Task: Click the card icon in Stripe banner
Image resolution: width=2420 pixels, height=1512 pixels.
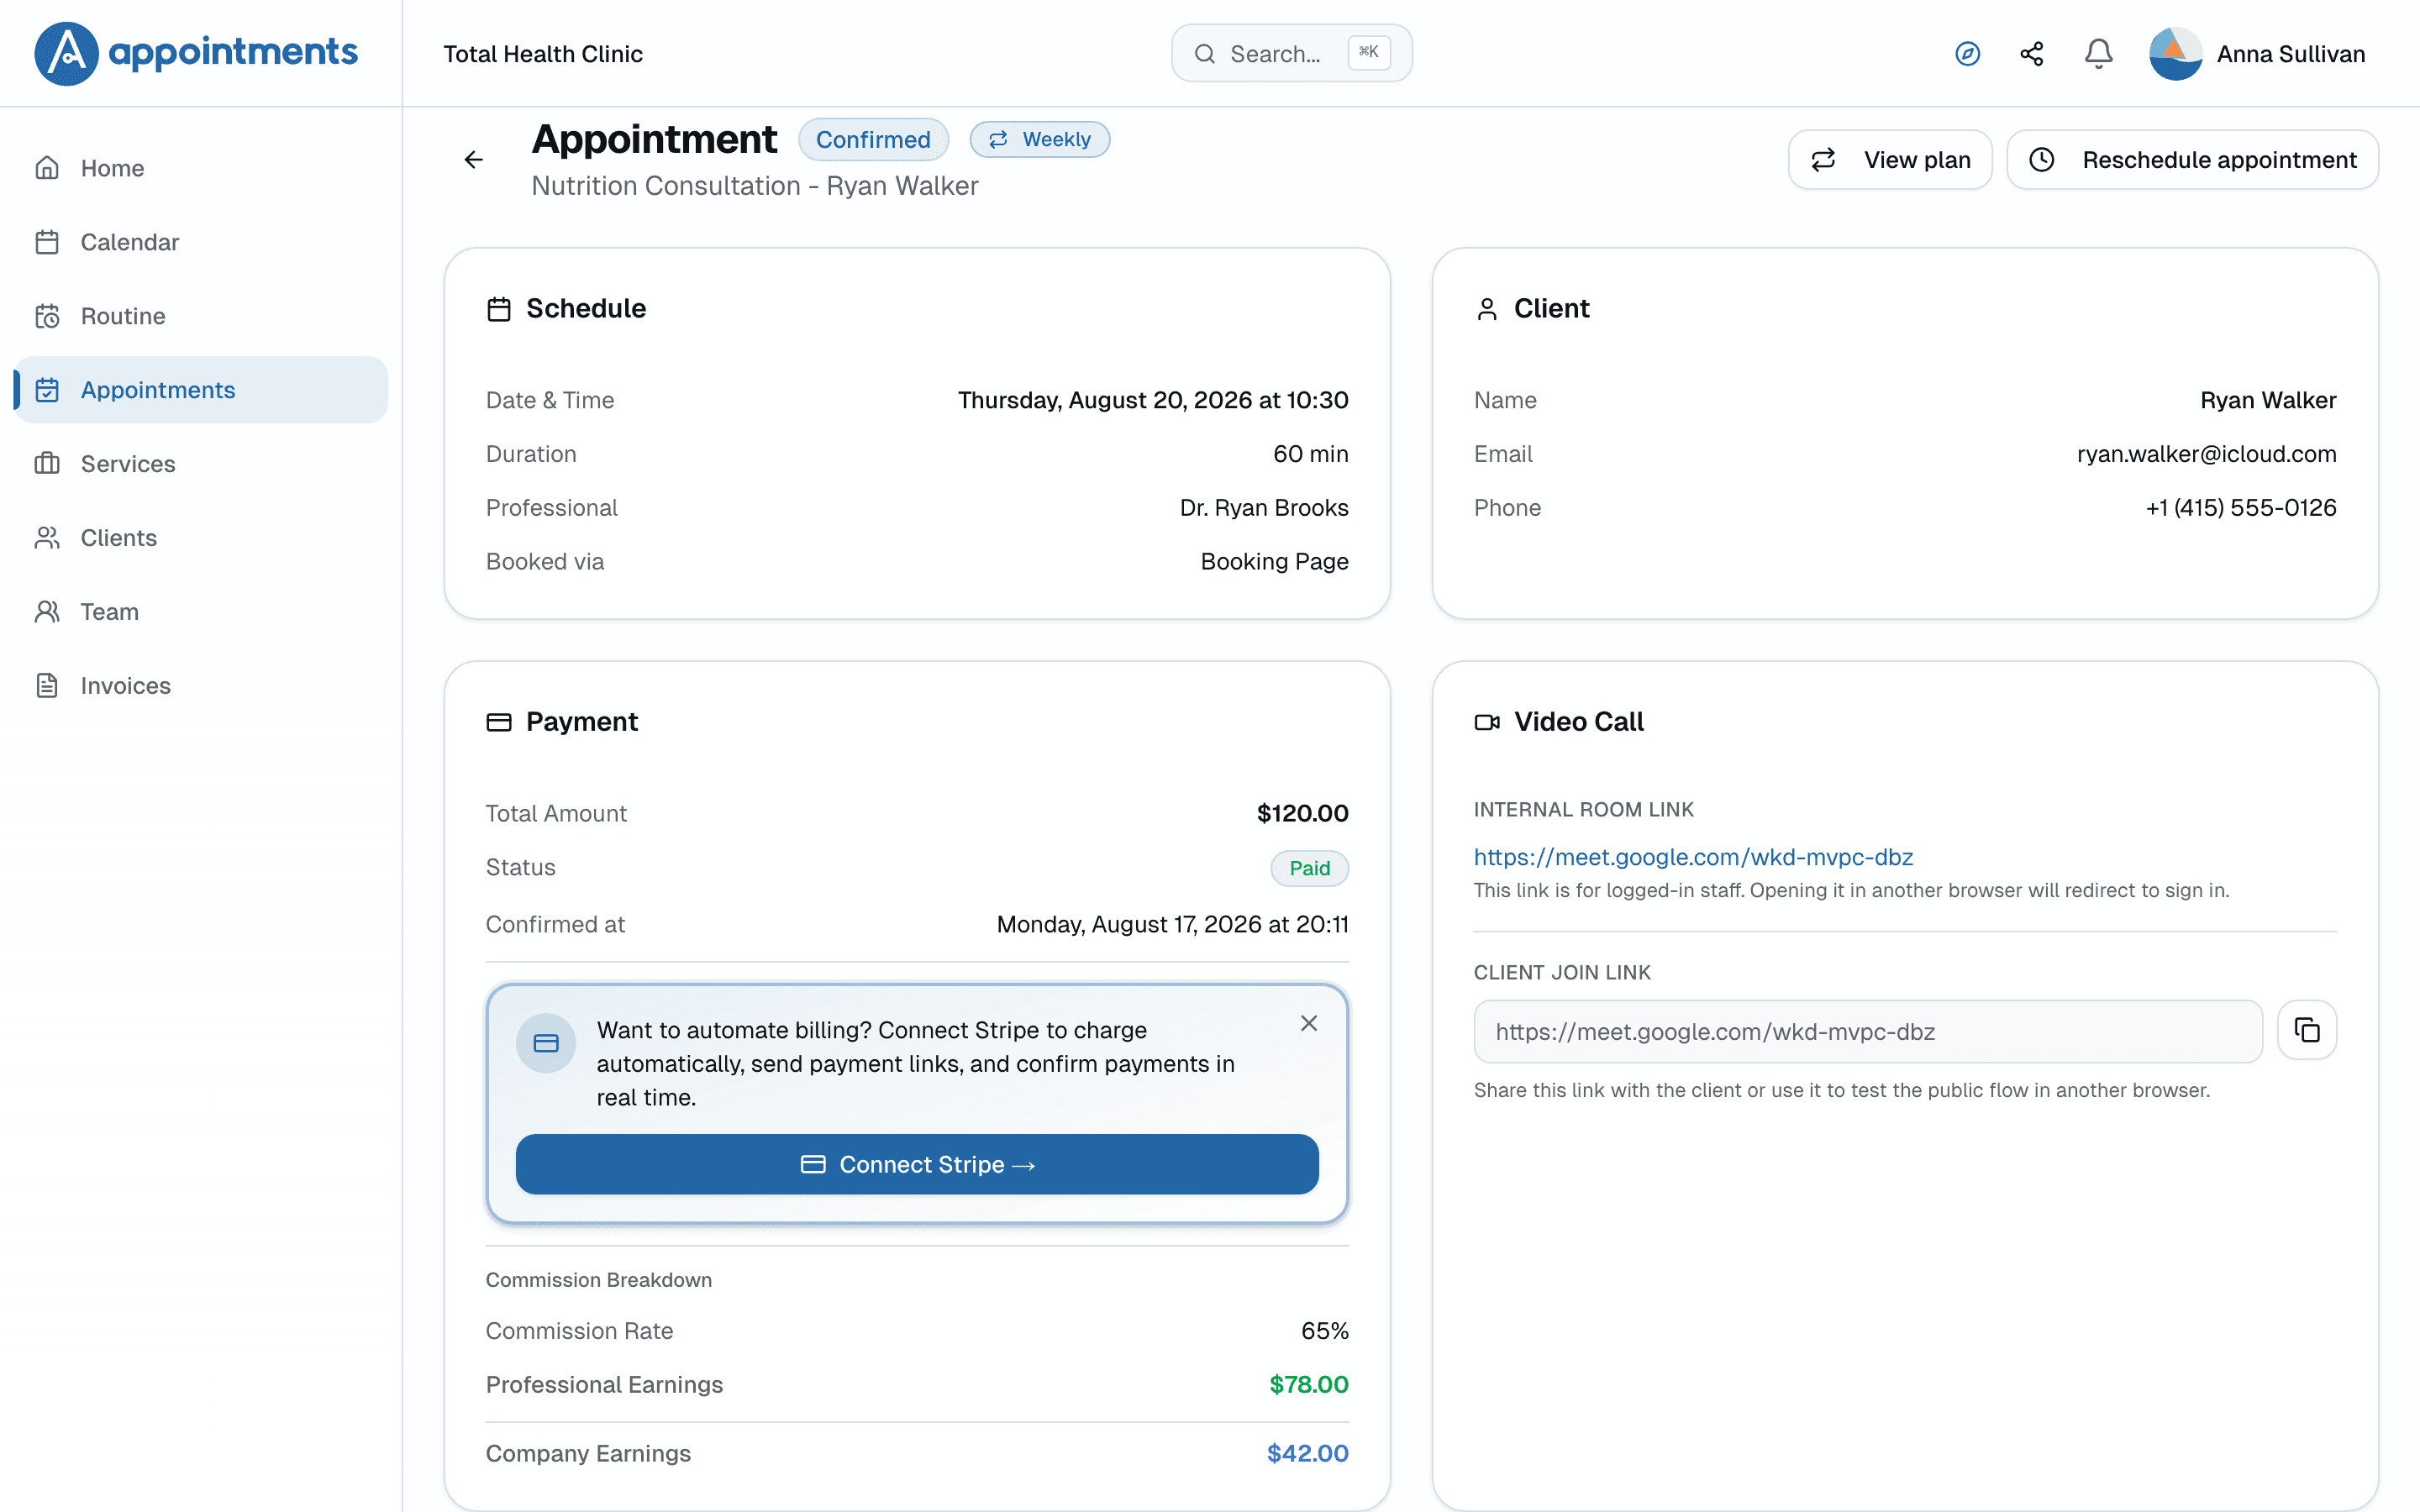Action: click(546, 1044)
